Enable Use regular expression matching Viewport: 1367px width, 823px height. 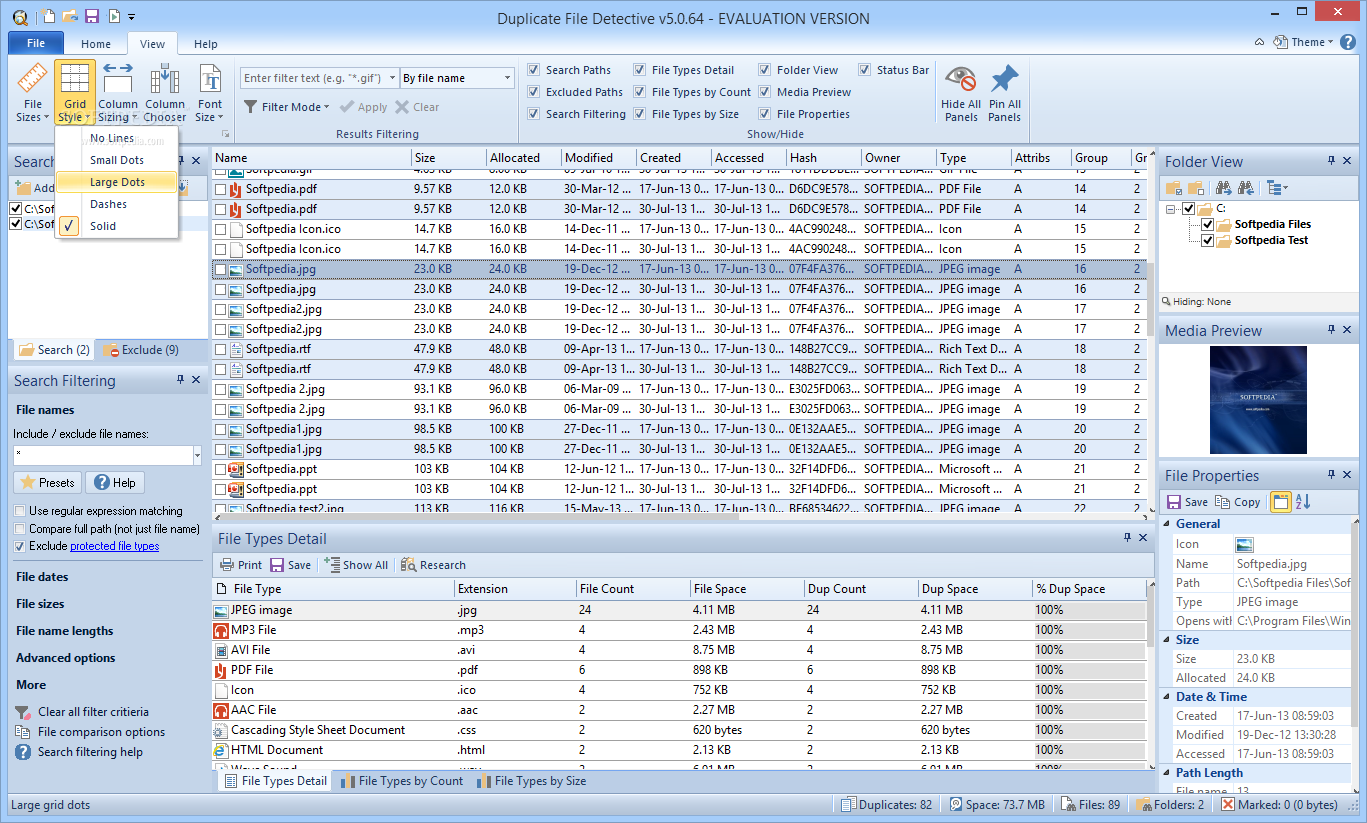click(x=19, y=511)
